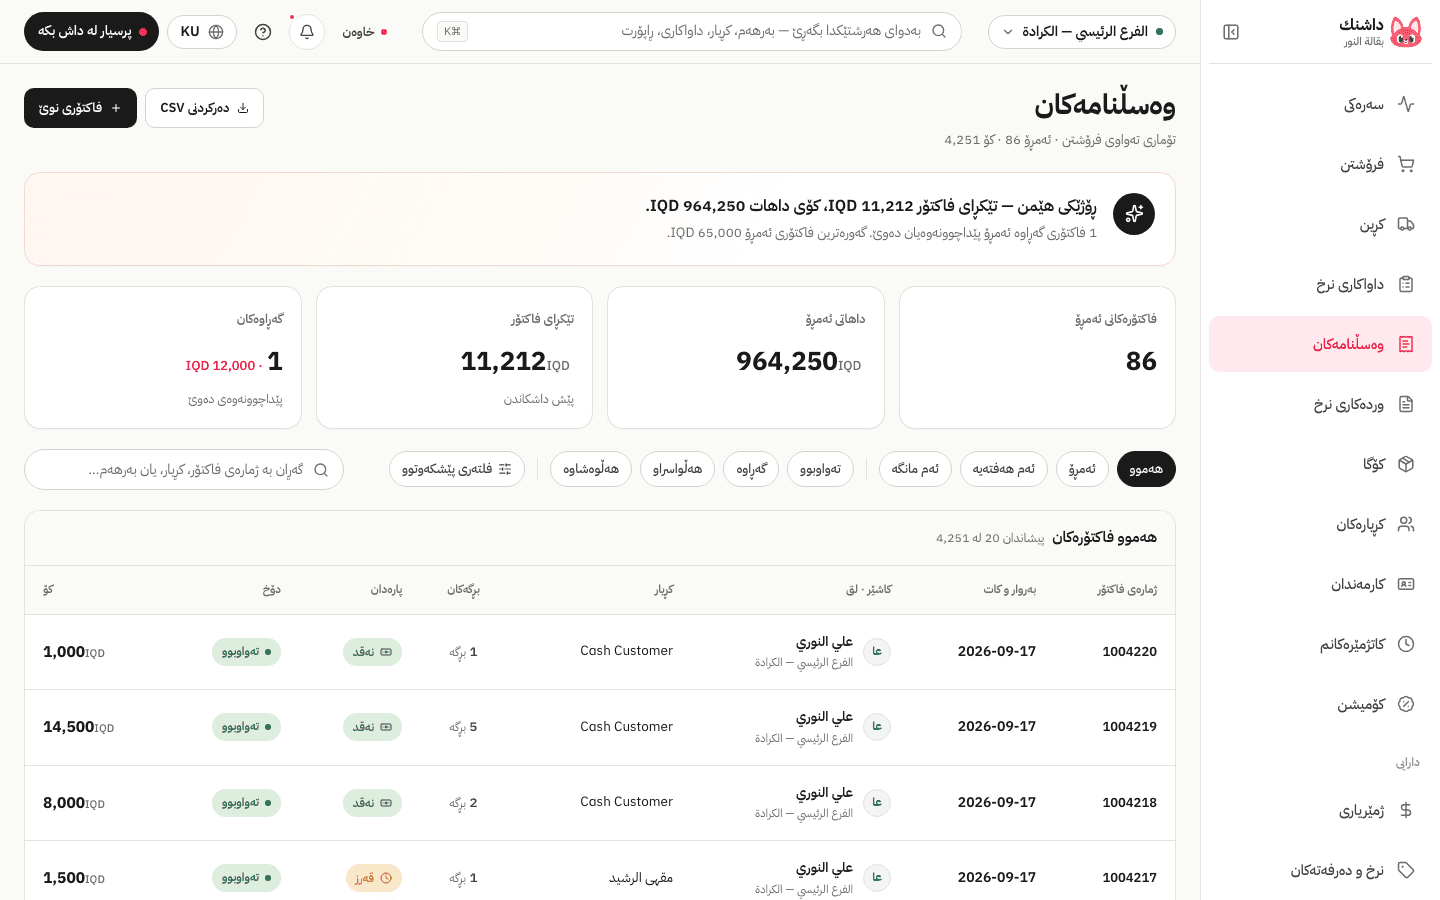The height and width of the screenshot is (900, 1440).
Task: Open the ژمێریاری accounting dollar item
Action: (1320, 810)
